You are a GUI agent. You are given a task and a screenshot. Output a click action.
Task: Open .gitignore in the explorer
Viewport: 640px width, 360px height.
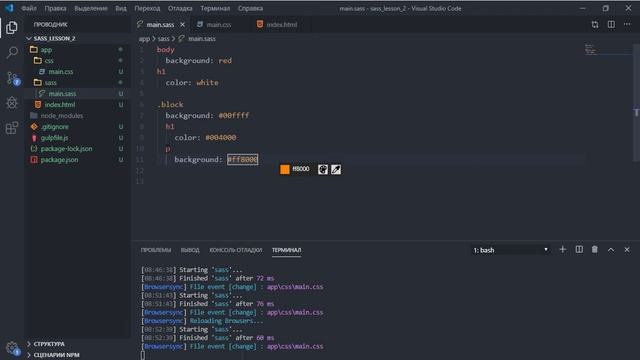tap(78, 127)
